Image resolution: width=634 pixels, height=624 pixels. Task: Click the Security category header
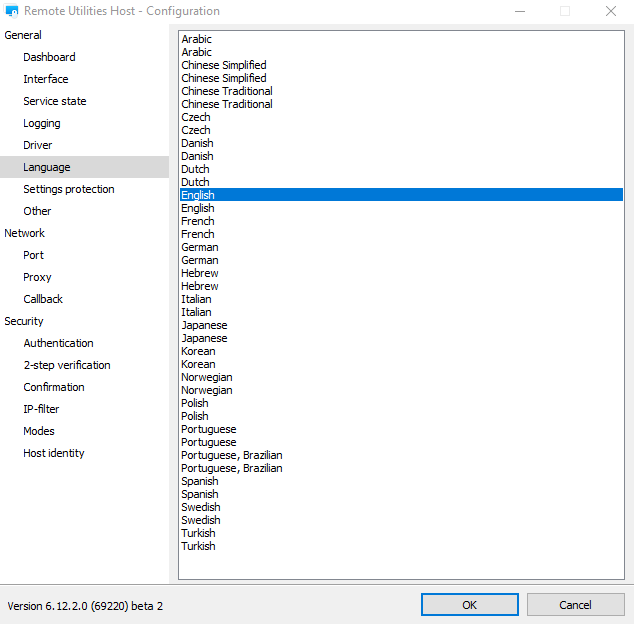pyautogui.click(x=24, y=321)
